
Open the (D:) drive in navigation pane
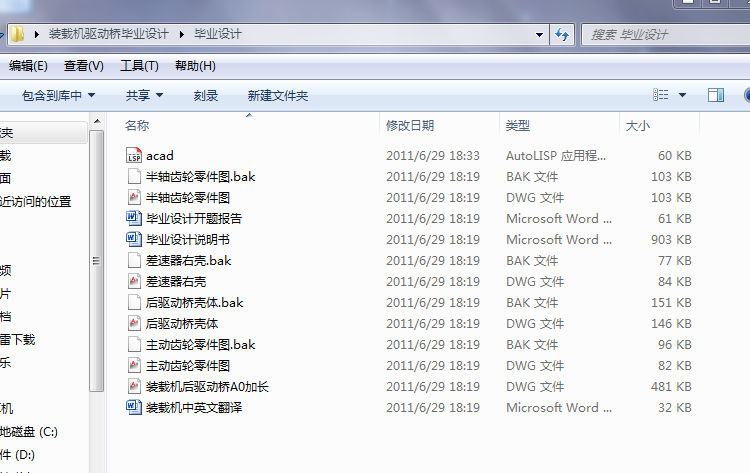(18, 454)
